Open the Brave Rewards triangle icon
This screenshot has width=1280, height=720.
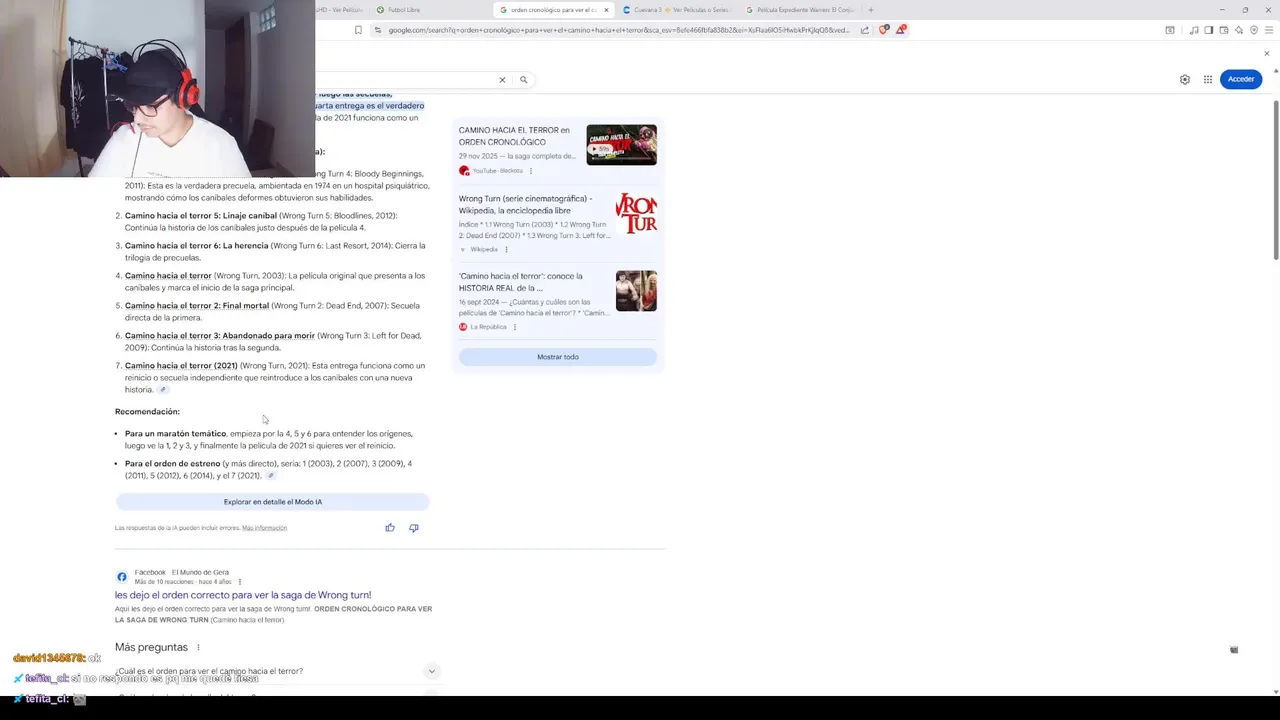pyautogui.click(x=900, y=30)
